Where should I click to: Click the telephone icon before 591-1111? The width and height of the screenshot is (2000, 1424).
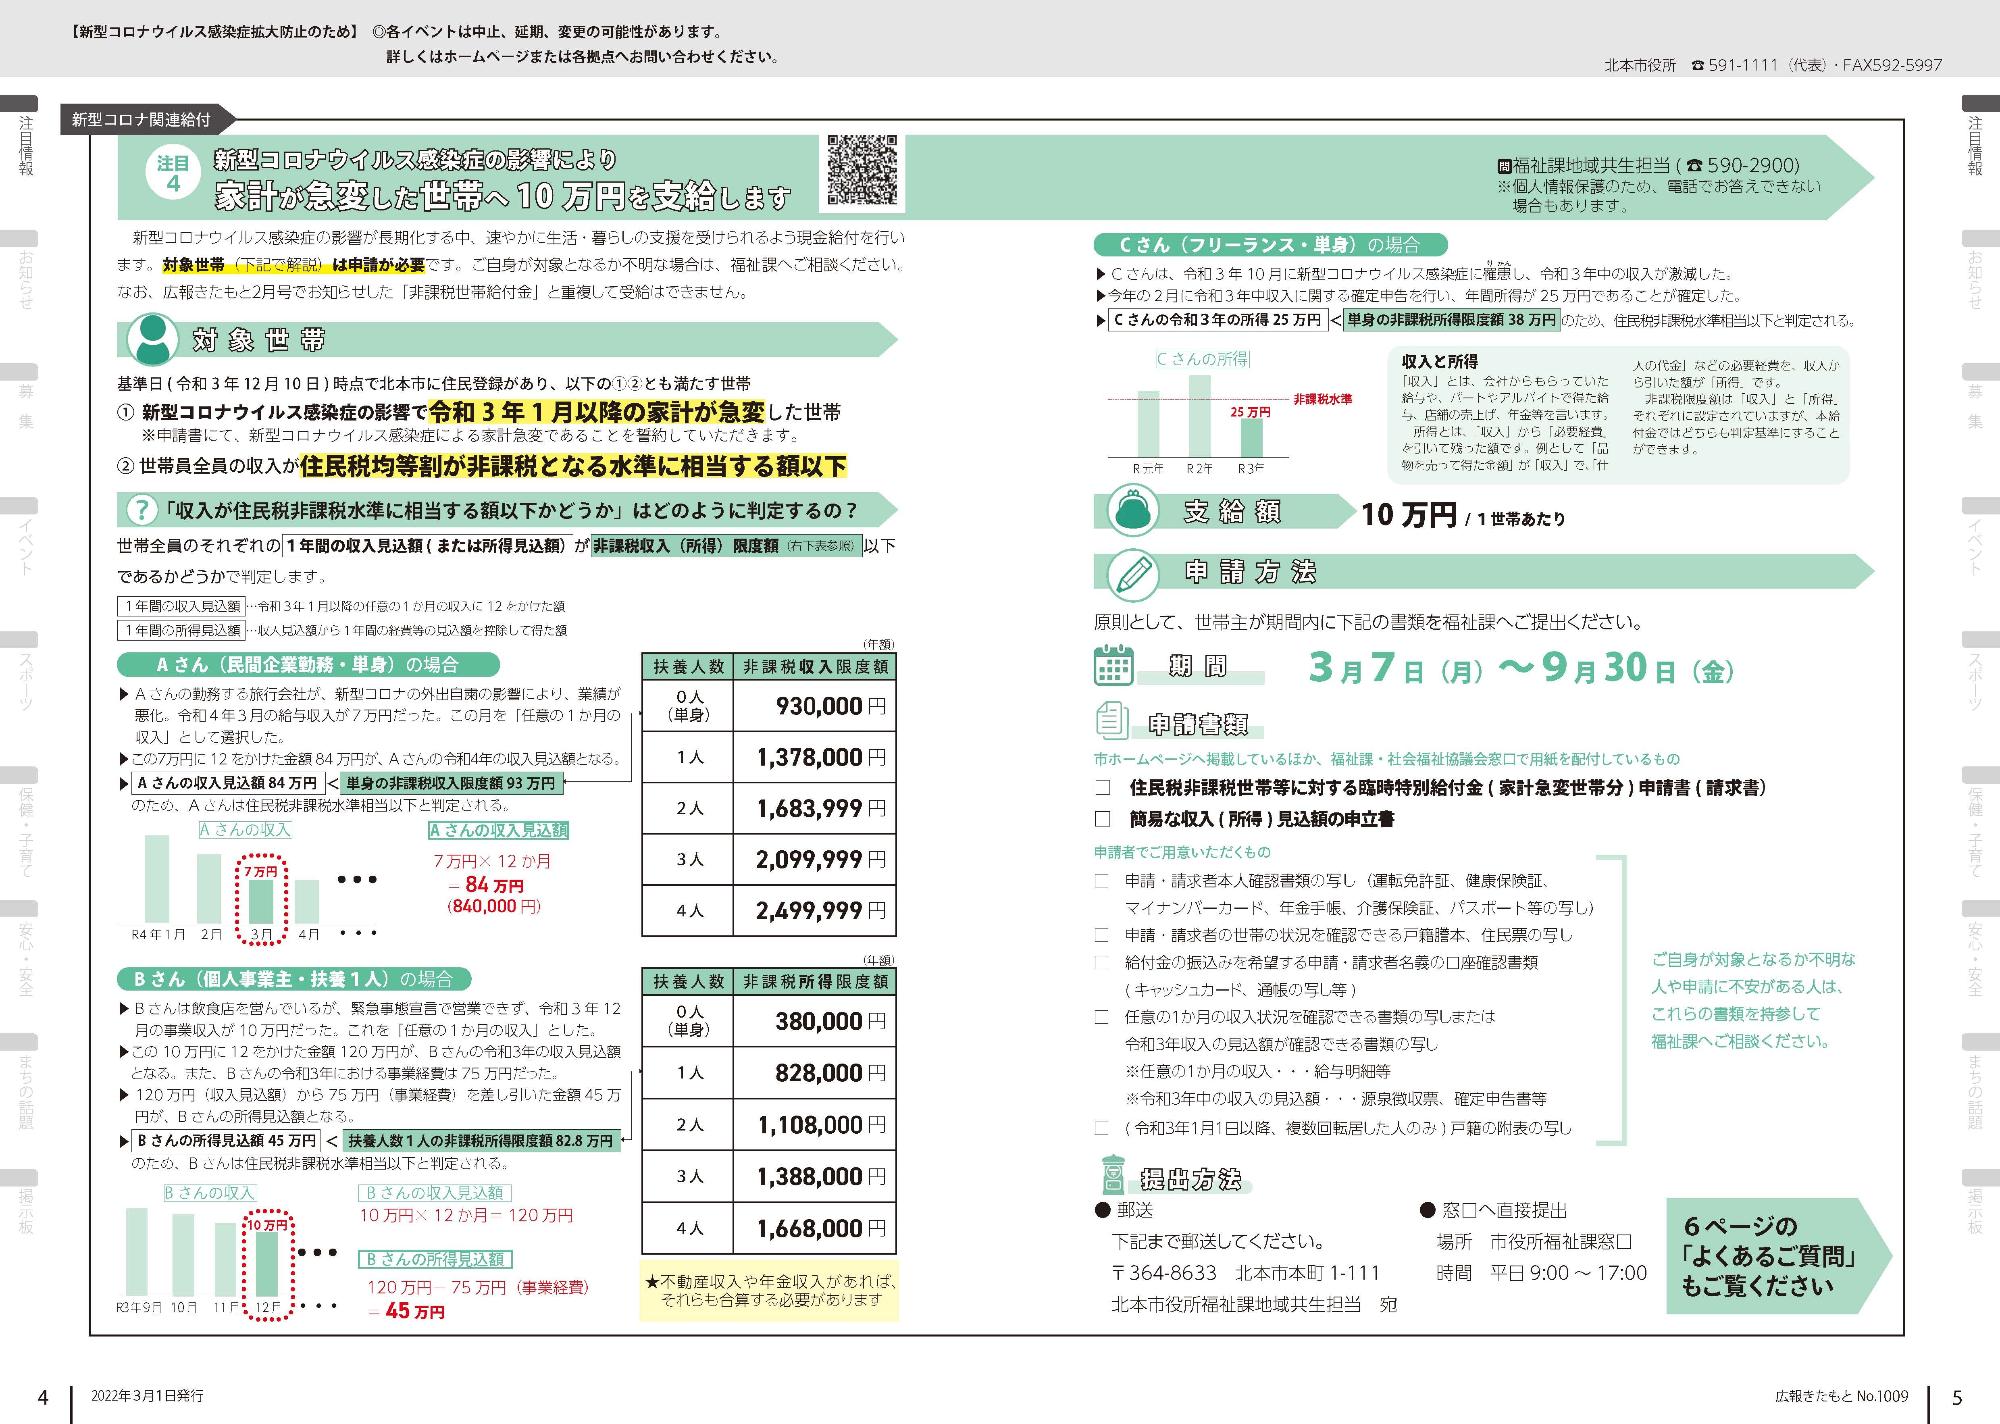[x=1697, y=65]
